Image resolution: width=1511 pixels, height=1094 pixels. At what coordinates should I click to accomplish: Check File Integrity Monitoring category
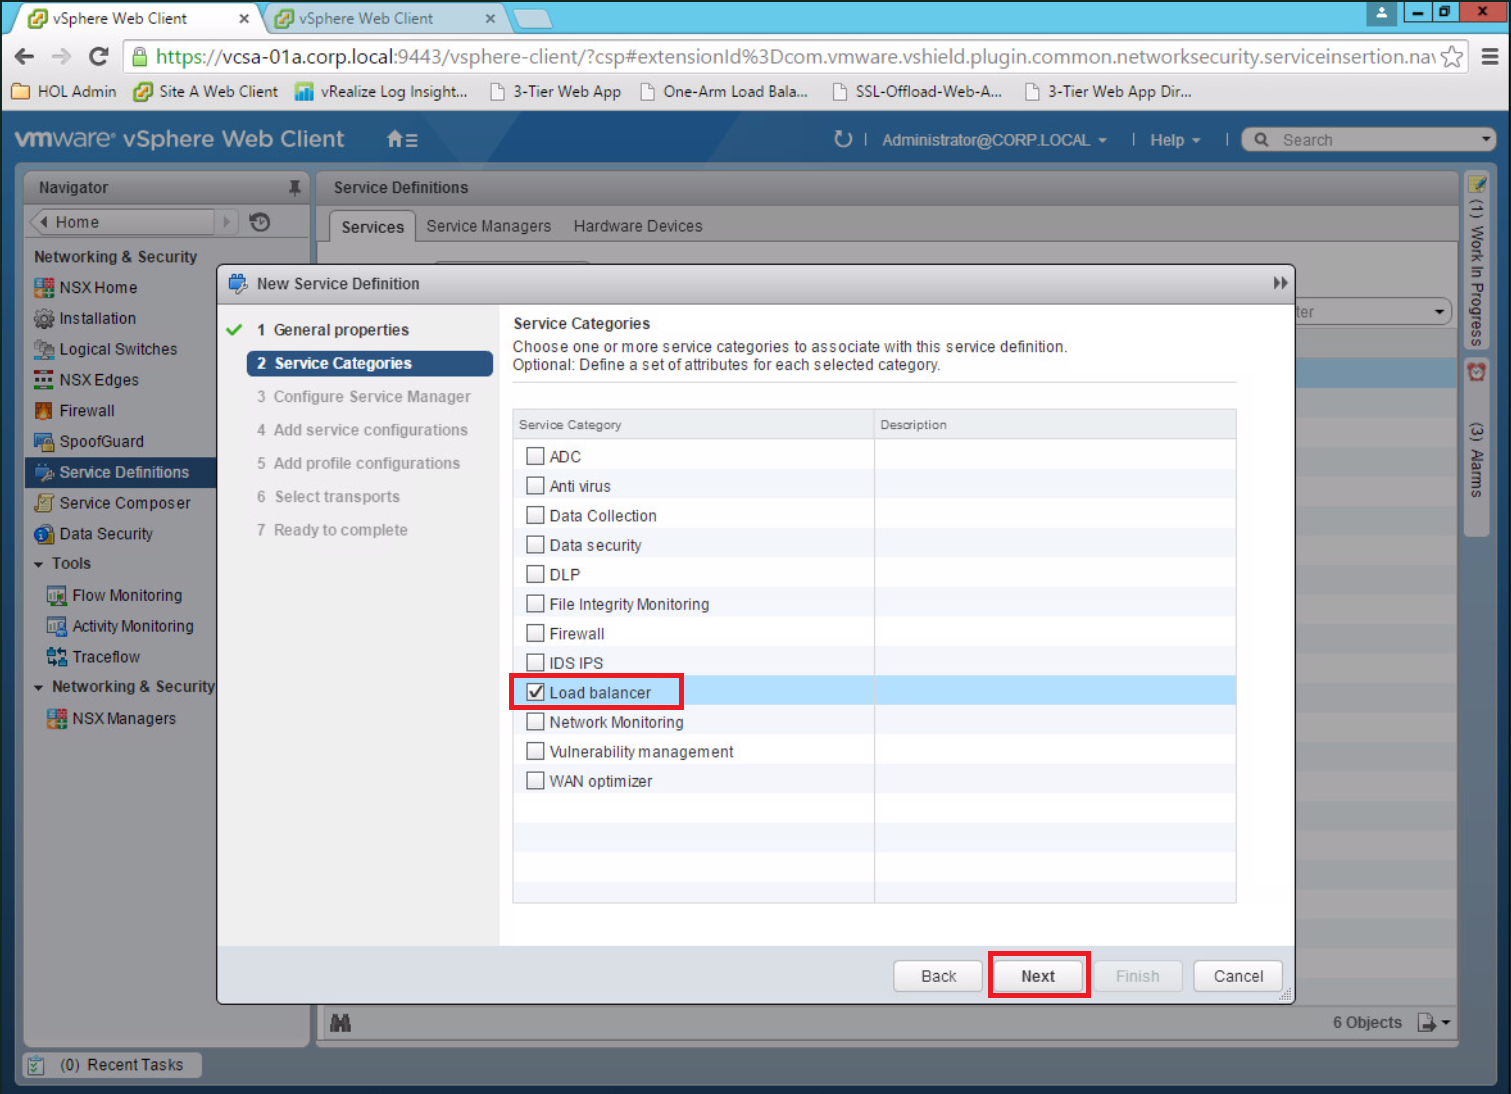click(x=536, y=604)
